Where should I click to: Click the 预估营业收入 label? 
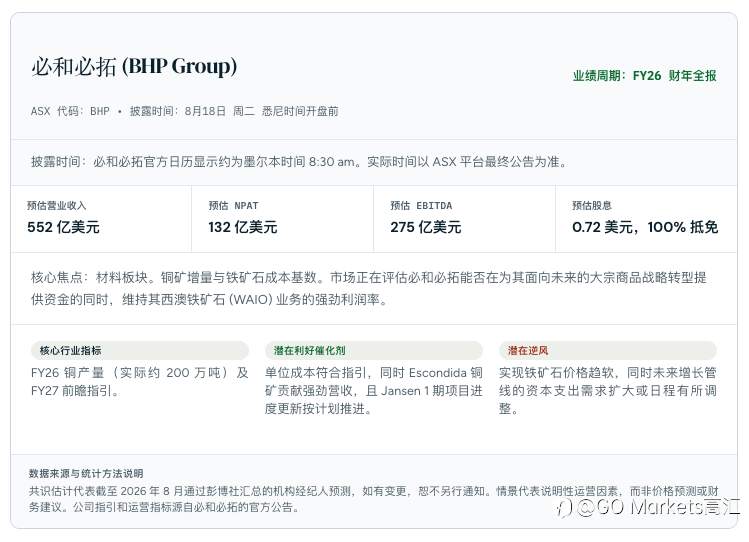point(57,205)
